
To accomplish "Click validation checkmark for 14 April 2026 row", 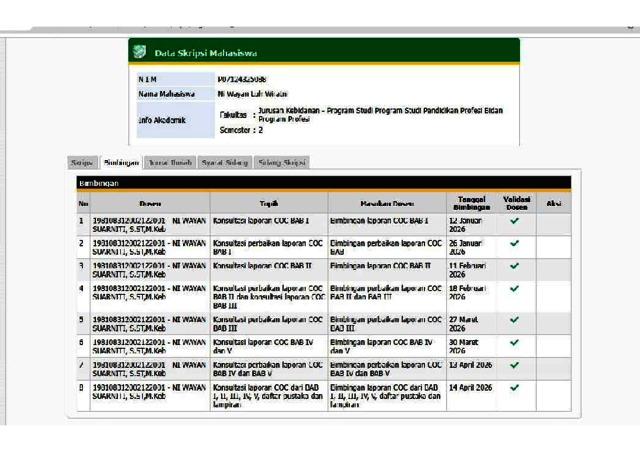I will 515,387.
